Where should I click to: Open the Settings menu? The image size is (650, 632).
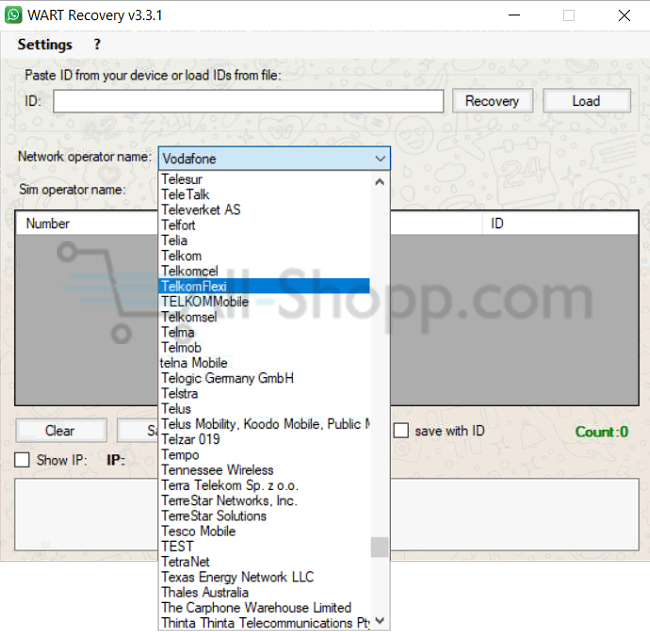coord(45,45)
